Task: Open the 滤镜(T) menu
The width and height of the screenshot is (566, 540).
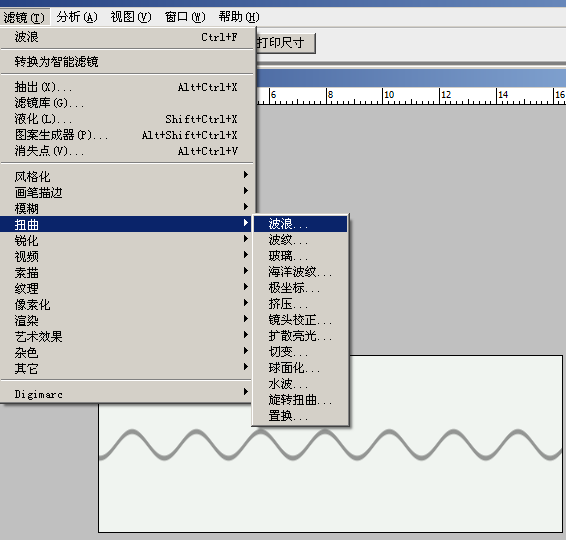Action: [25, 17]
